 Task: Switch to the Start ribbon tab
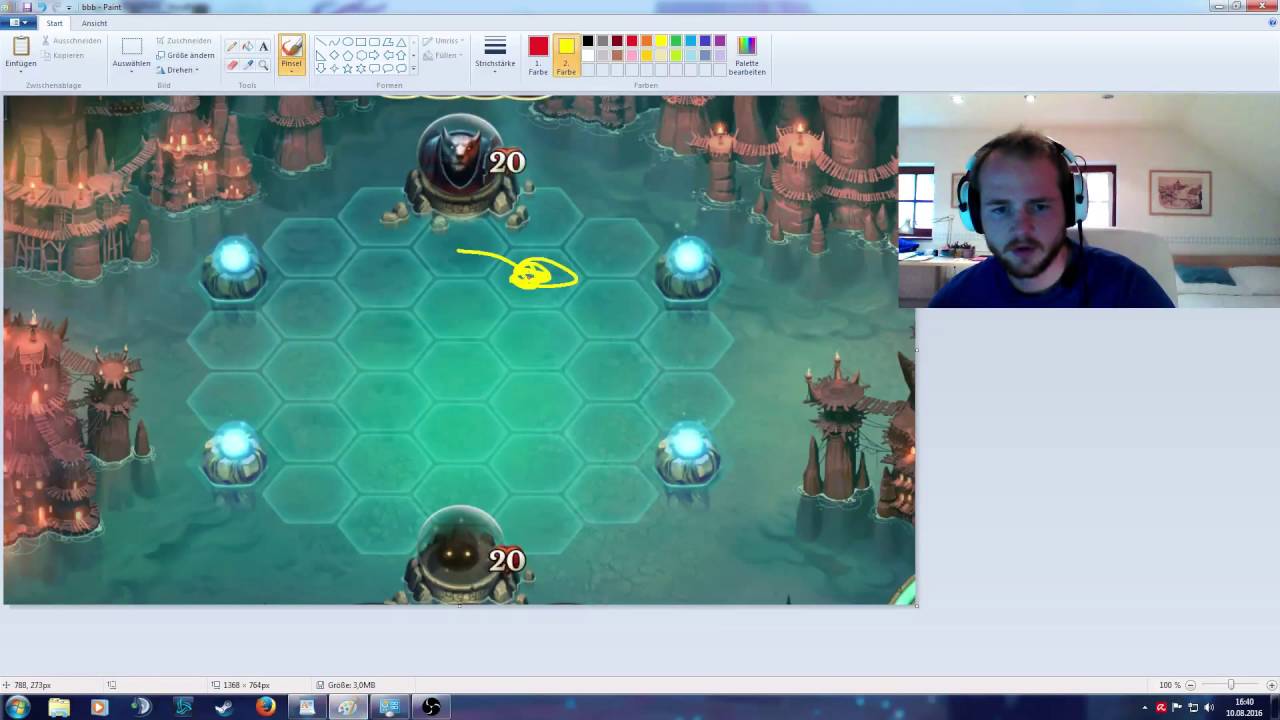(x=54, y=23)
